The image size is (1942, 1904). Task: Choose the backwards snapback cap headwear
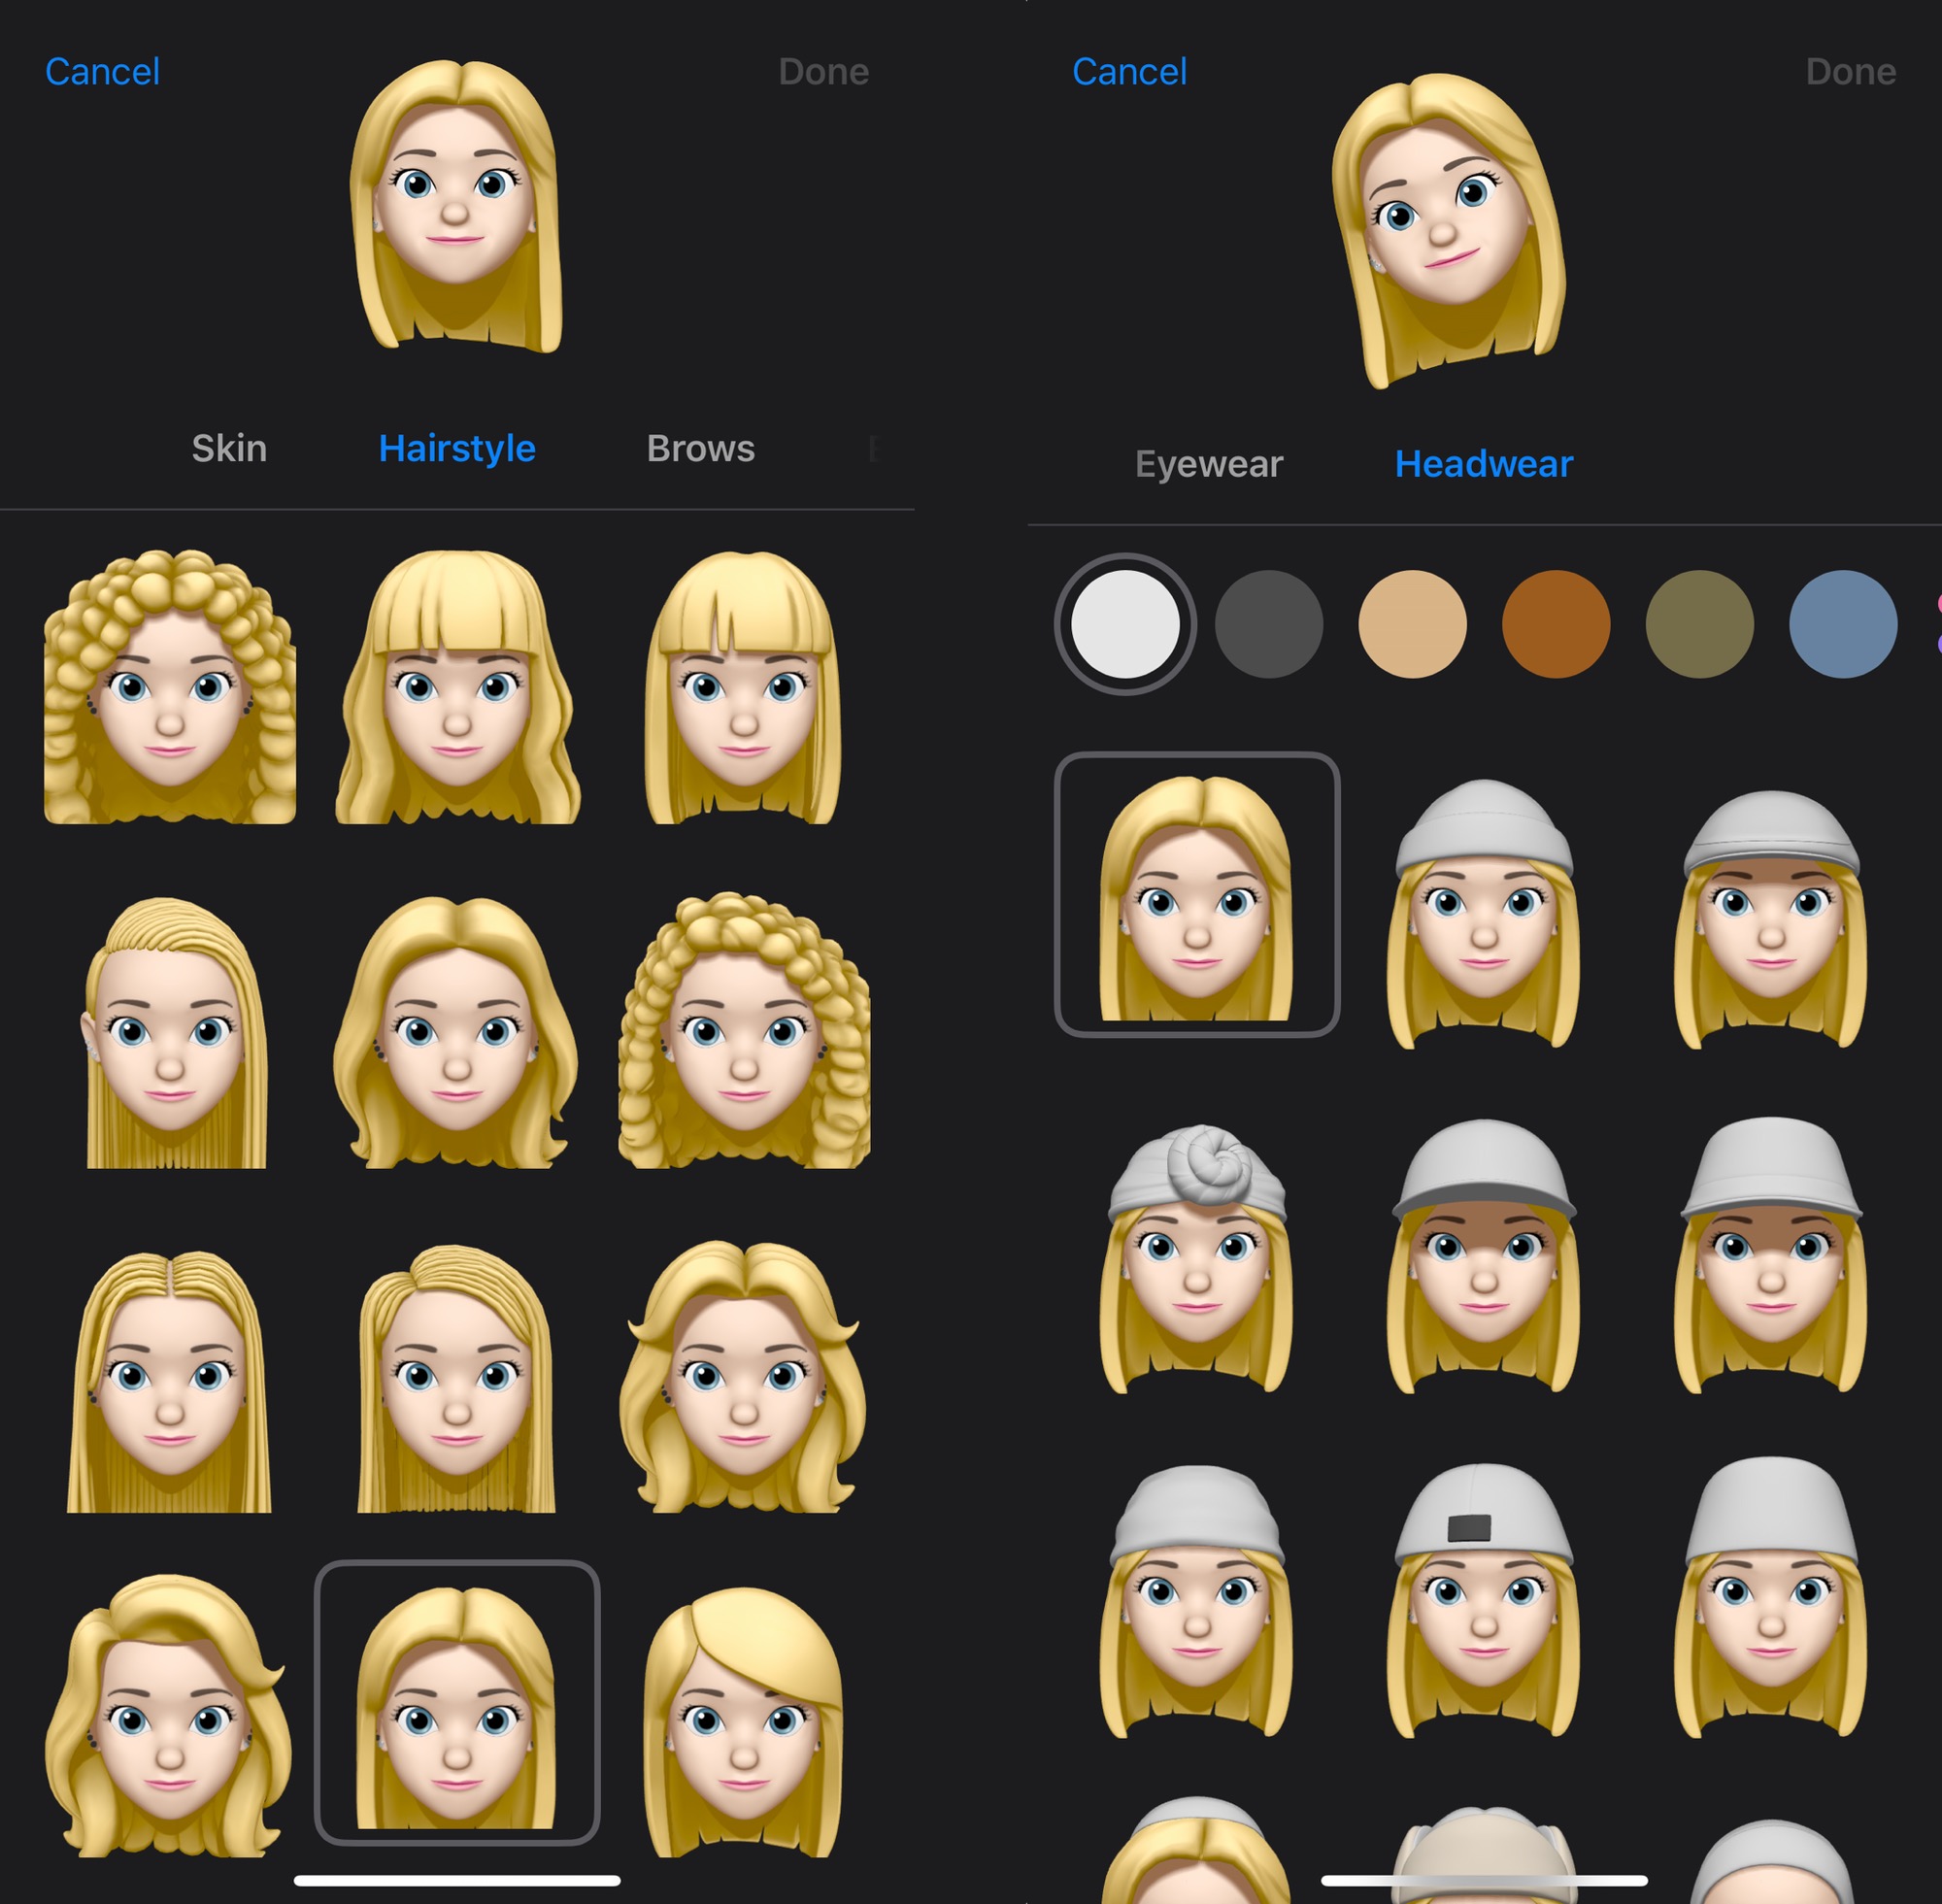(1483, 1600)
